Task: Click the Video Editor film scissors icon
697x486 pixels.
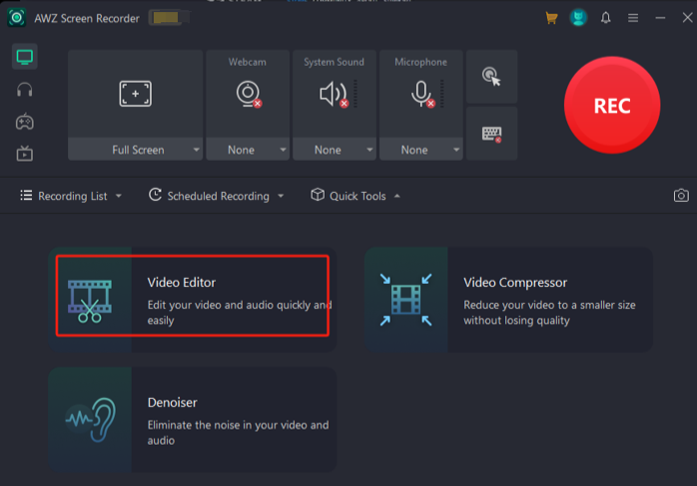Action: 90,301
